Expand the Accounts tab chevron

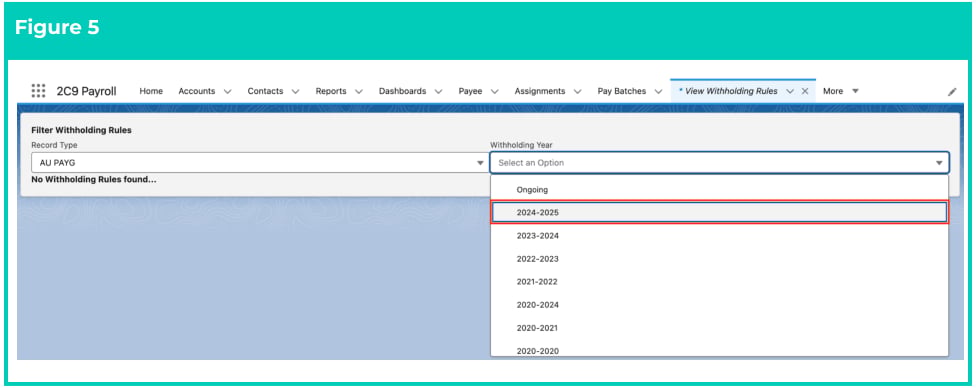[227, 91]
